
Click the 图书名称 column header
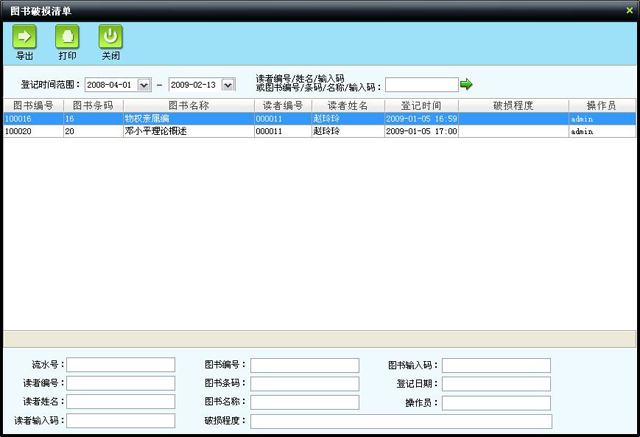coord(187,105)
